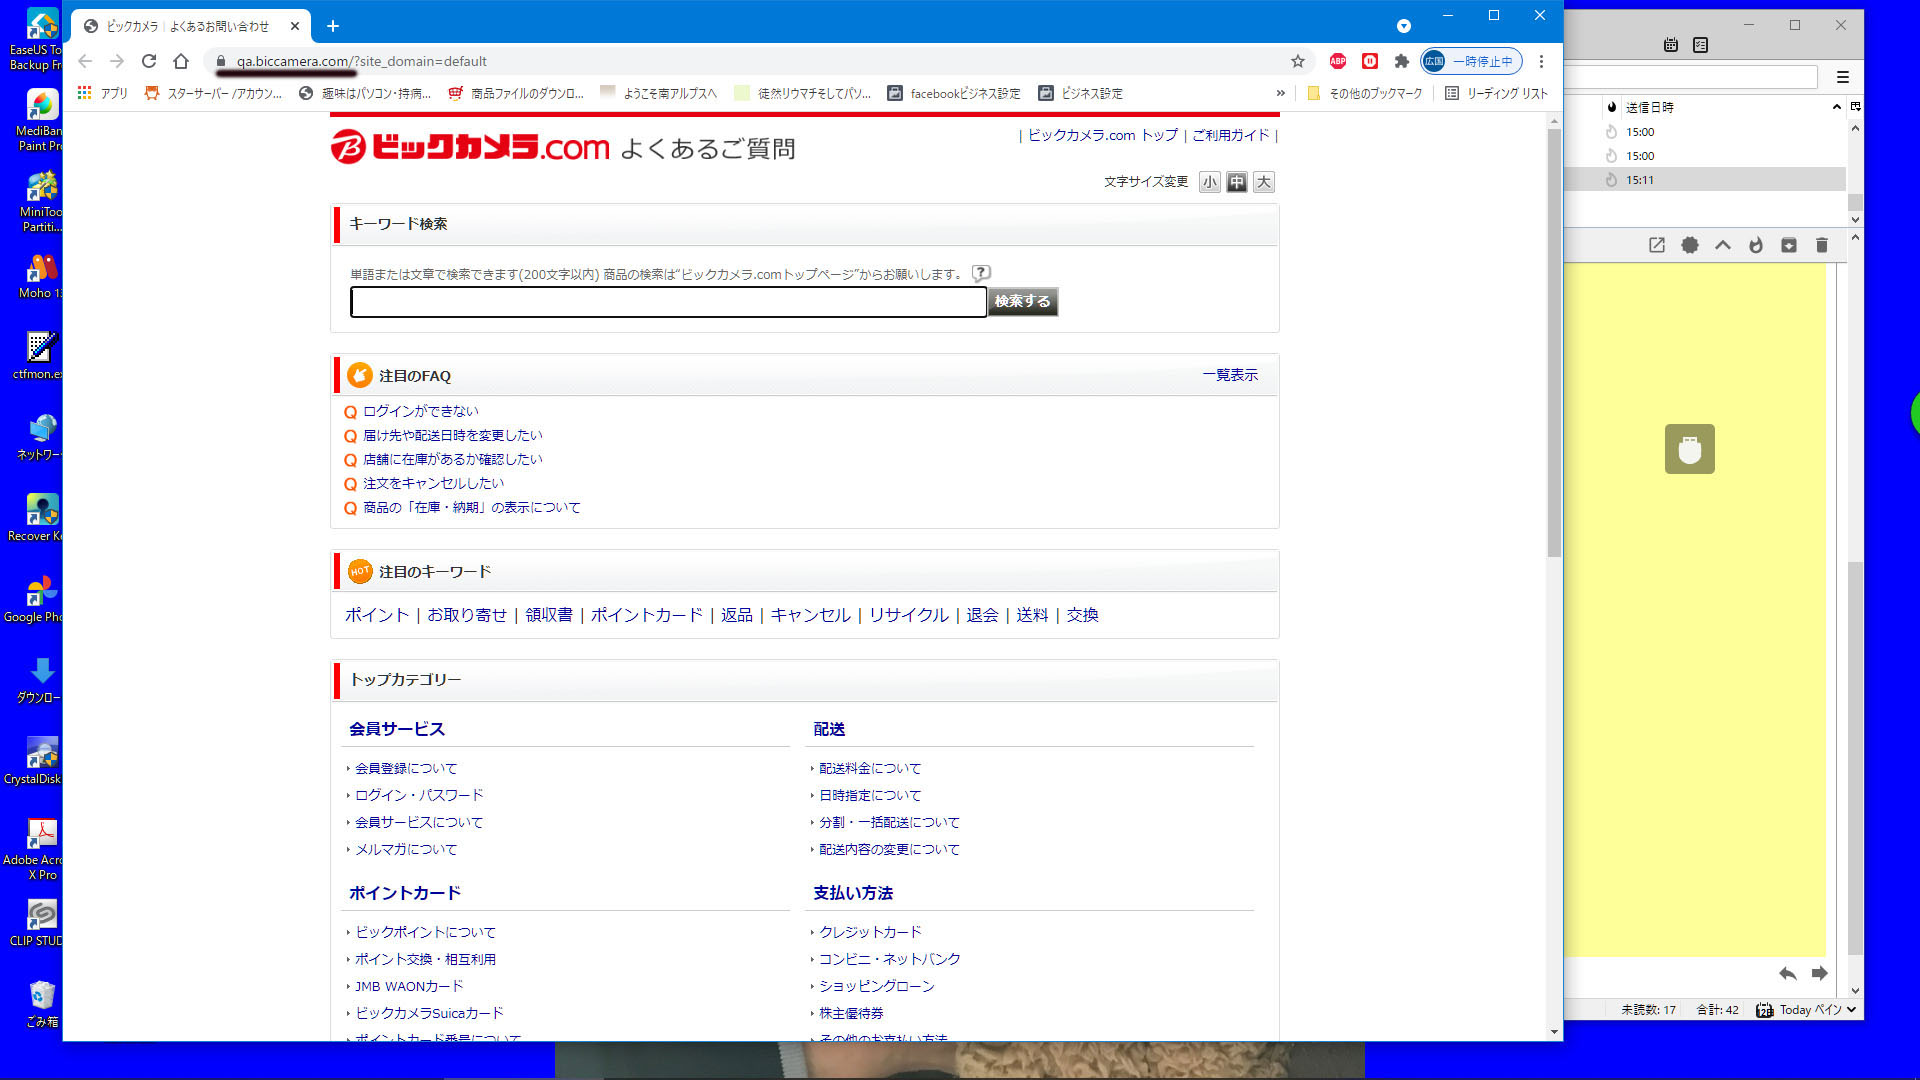Image resolution: width=1920 pixels, height=1080 pixels.
Task: Click the keyword search input field
Action: (x=668, y=301)
